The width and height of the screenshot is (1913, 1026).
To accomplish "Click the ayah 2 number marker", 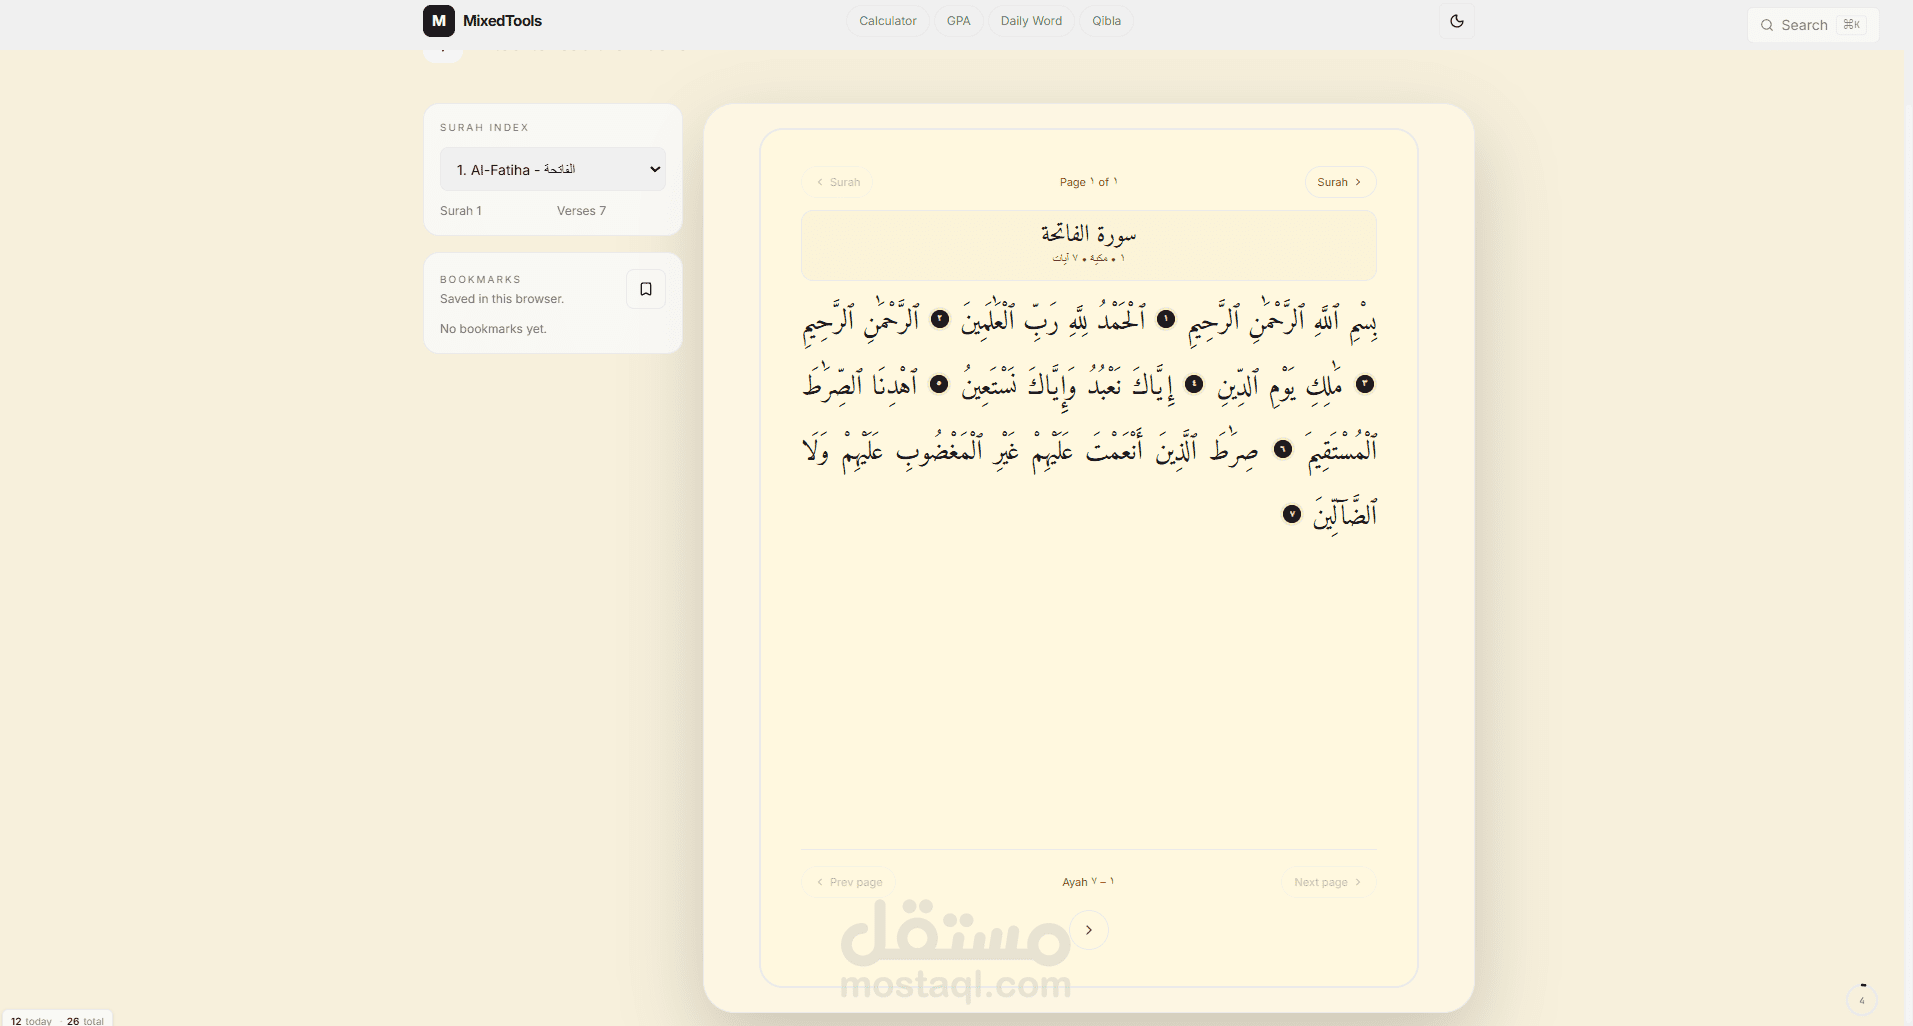I will (940, 319).
